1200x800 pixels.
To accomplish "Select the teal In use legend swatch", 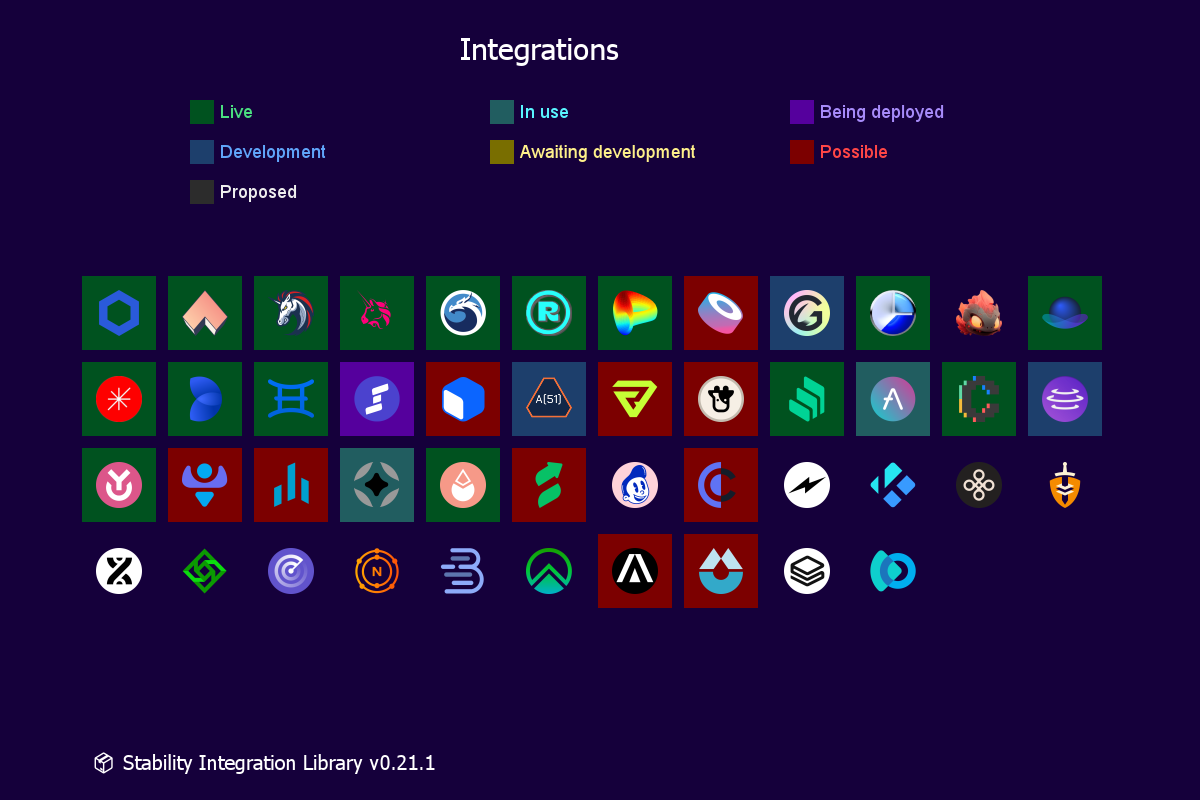I will [502, 112].
